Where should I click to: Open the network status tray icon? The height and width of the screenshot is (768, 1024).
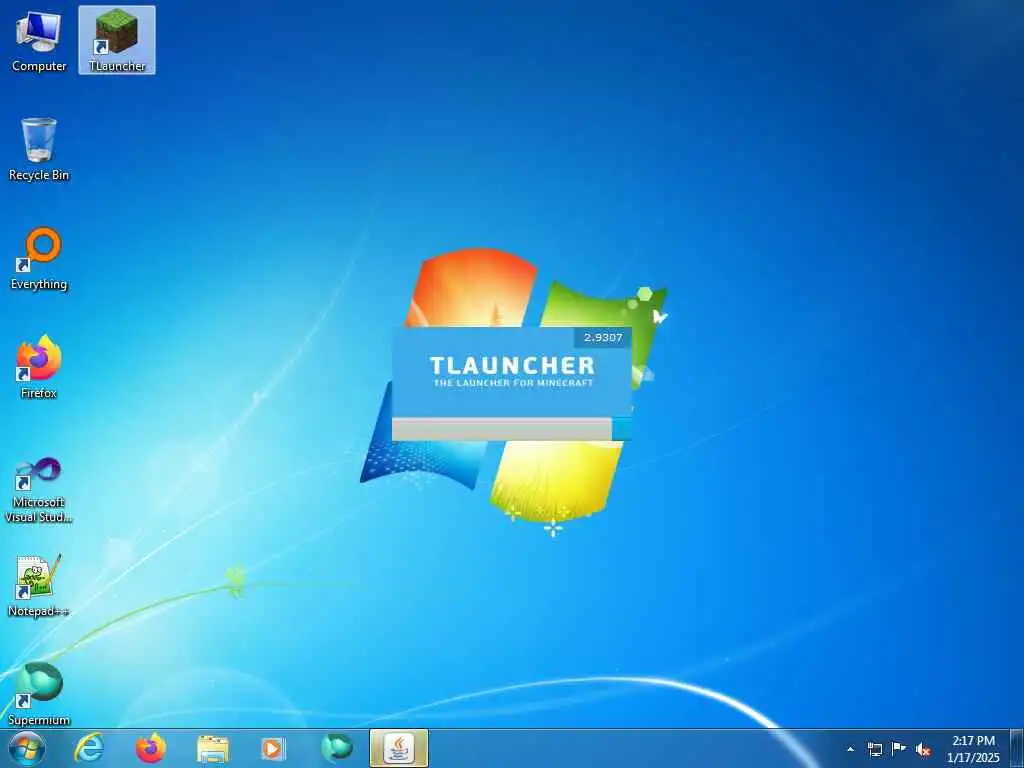[x=874, y=749]
